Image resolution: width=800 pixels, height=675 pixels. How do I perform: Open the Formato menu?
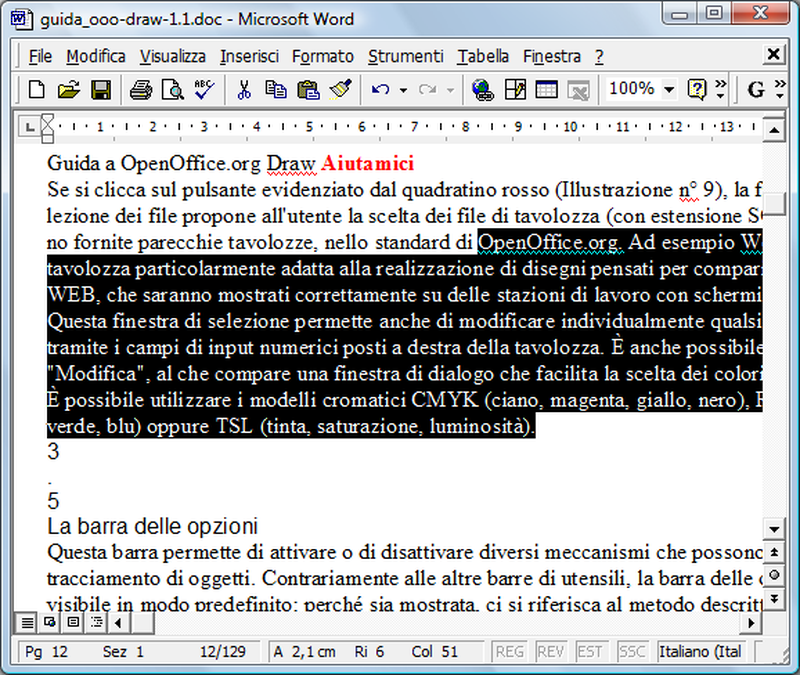323,56
